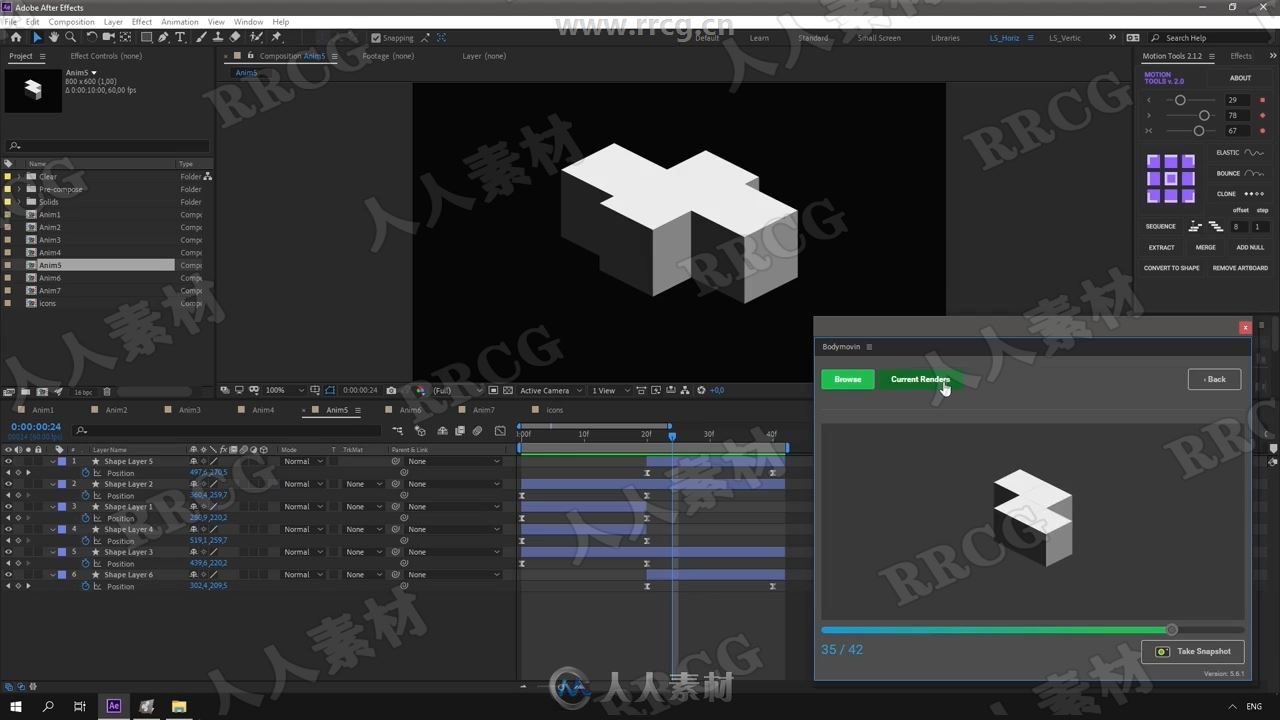Click the Motion Tools Elastic curve icon
1280x720 pixels.
(x=1254, y=153)
